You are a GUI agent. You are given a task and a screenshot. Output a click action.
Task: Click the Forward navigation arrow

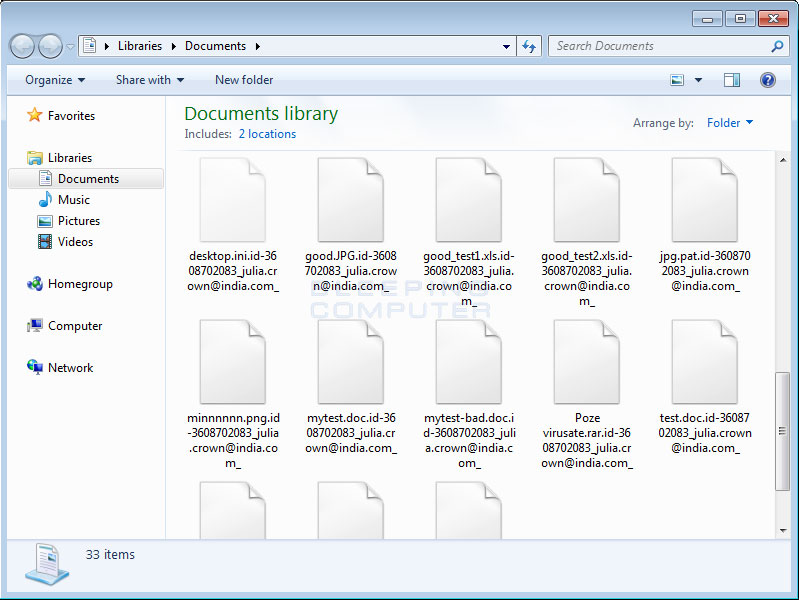(x=50, y=46)
